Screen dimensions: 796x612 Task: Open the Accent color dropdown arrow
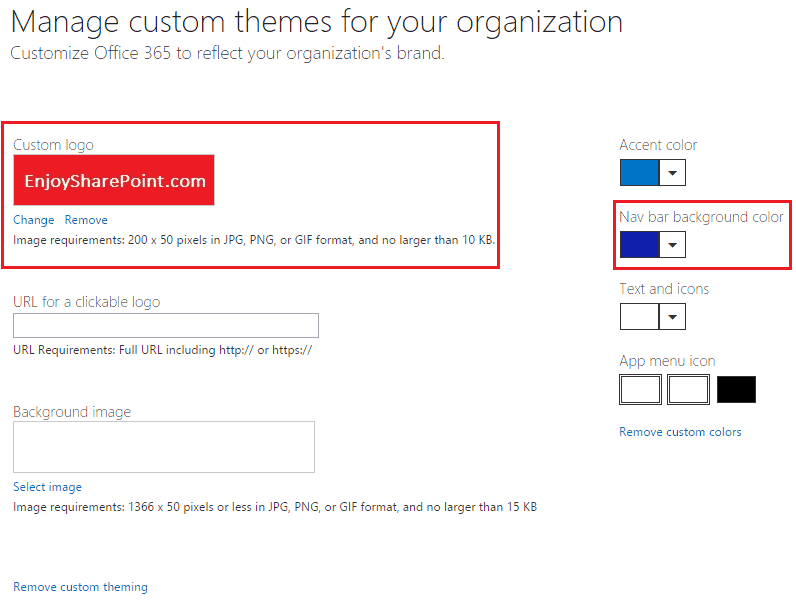click(673, 173)
